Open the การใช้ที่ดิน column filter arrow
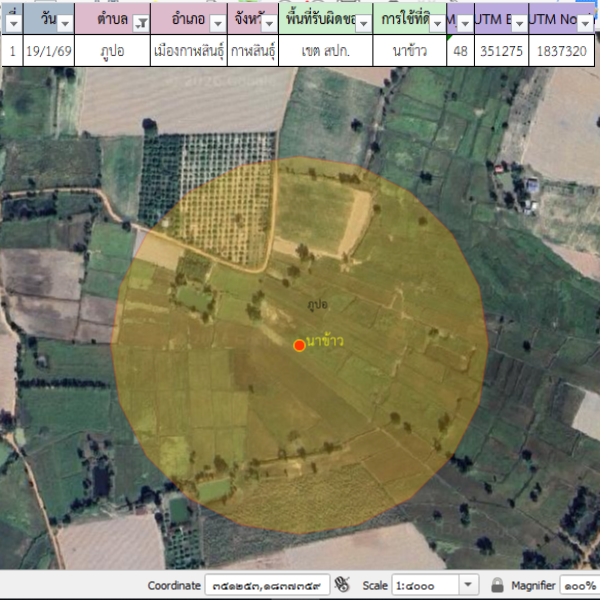This screenshot has height=600, width=600. (x=437, y=22)
